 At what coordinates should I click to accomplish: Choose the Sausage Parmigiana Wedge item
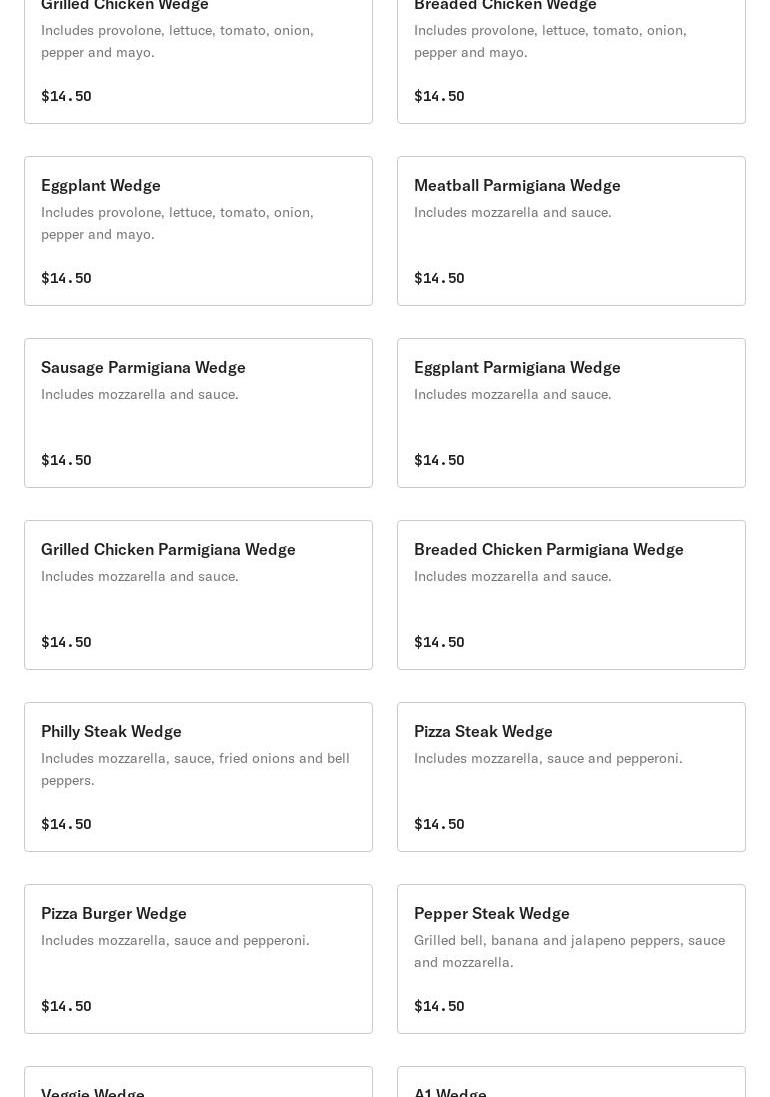tap(198, 413)
